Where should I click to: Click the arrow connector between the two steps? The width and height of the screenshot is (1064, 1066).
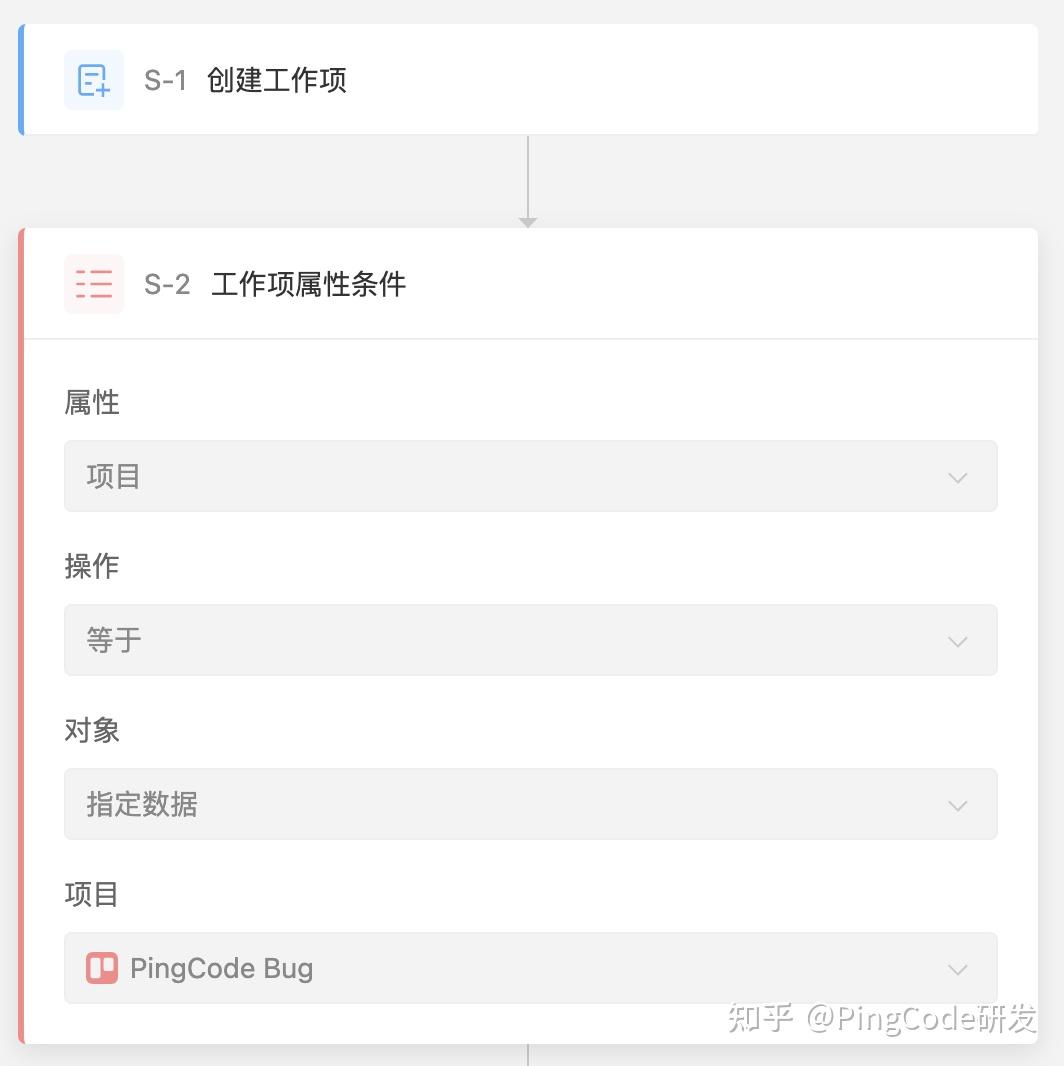tap(527, 180)
